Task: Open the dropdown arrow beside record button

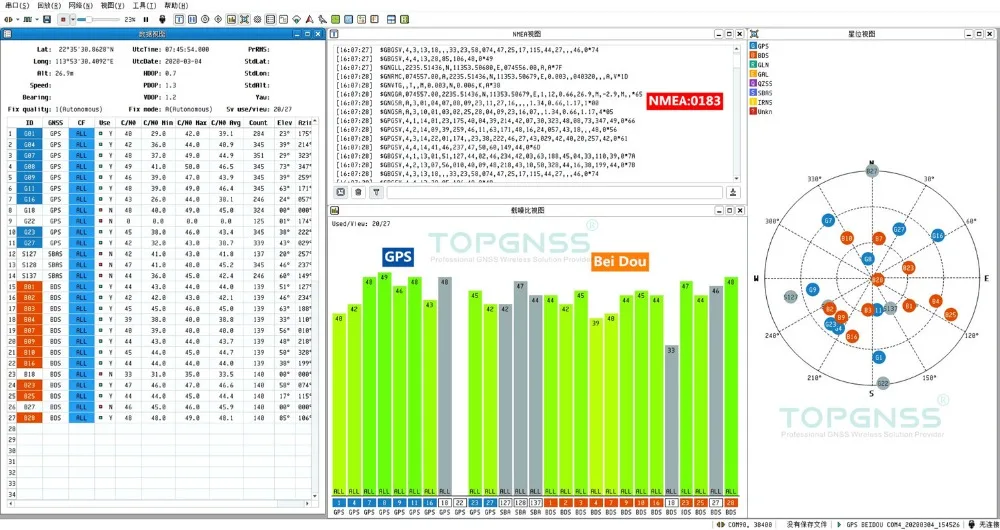Action: 73,20
